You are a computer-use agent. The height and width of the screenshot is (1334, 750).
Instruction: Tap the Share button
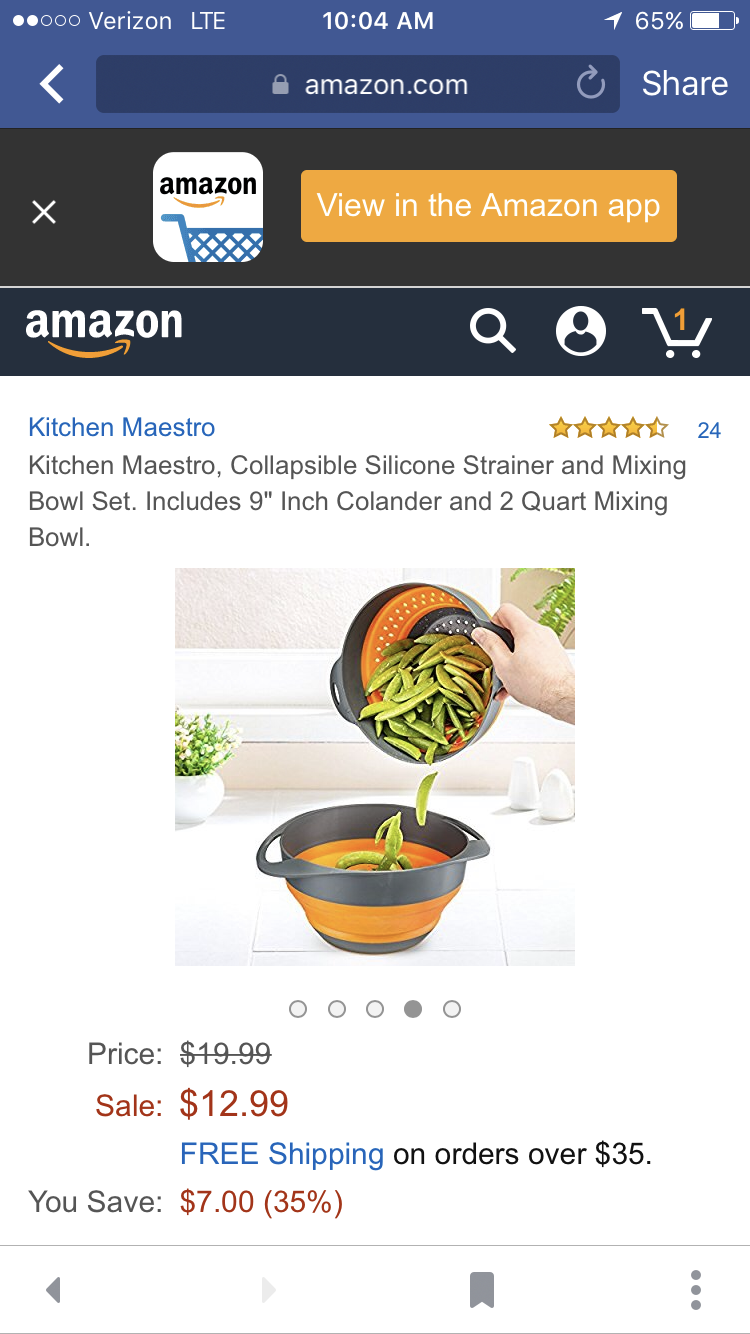(x=685, y=84)
